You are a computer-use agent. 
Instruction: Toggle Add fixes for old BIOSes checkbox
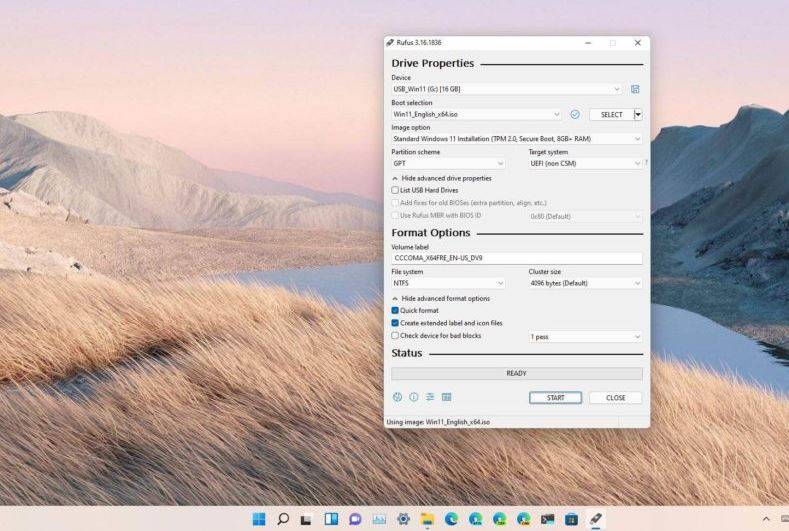tap(395, 203)
